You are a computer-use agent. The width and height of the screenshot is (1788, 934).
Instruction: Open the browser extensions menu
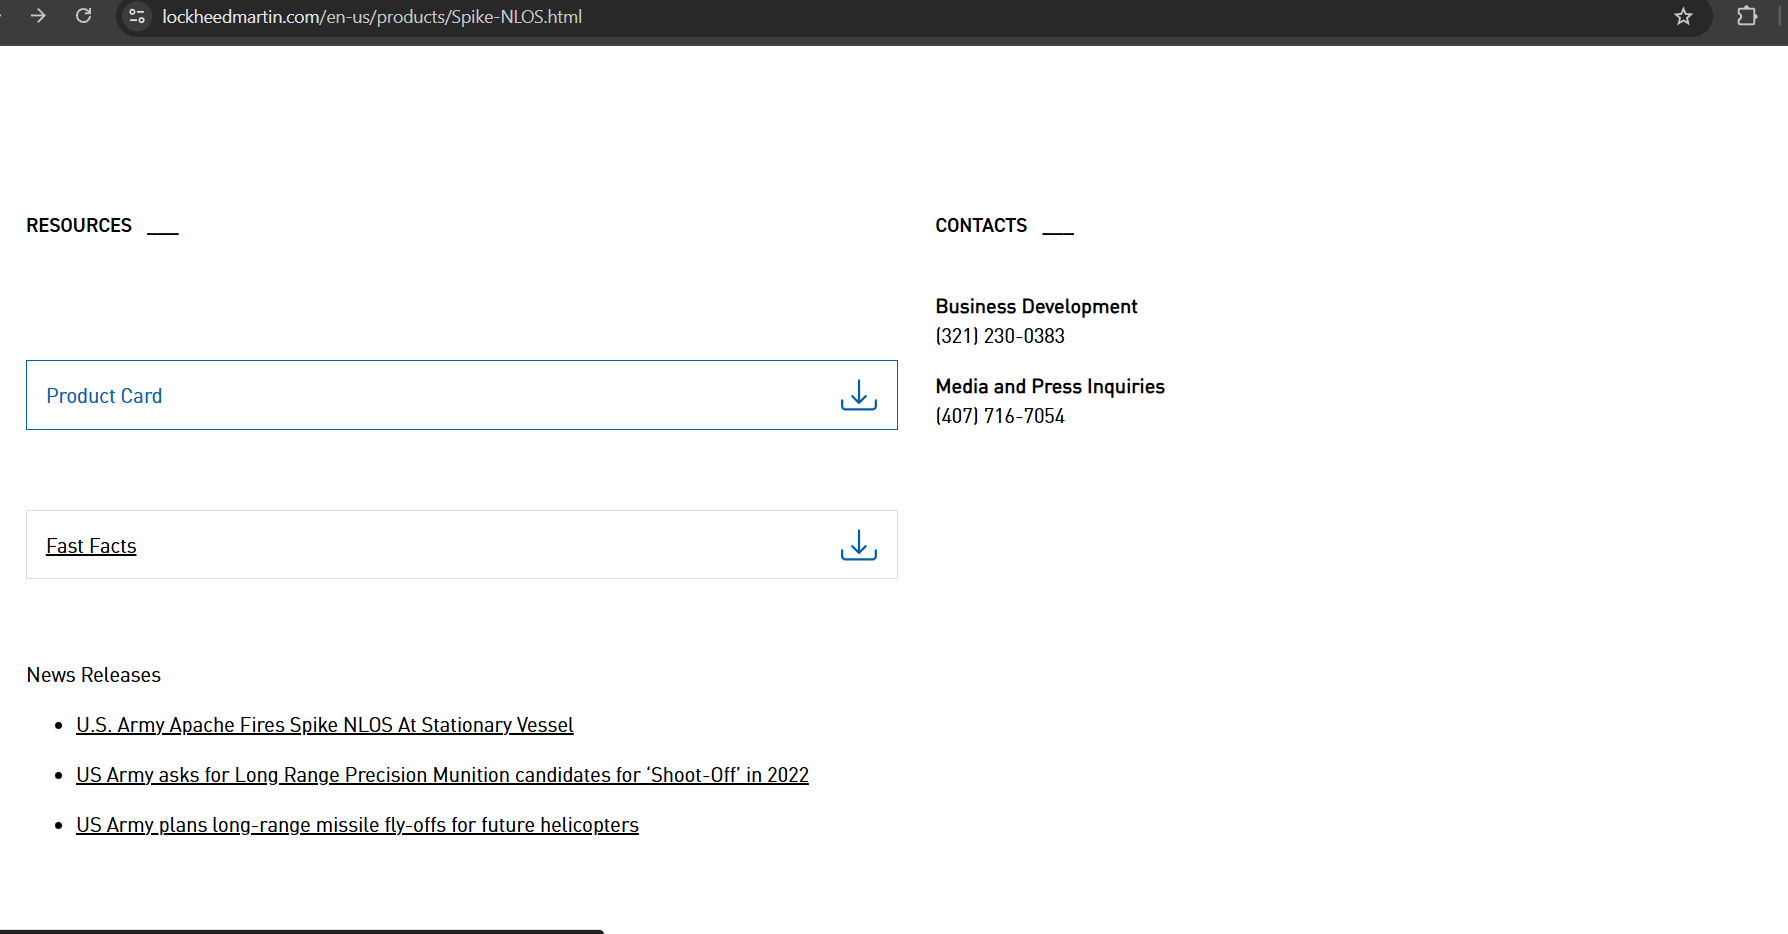tap(1746, 17)
